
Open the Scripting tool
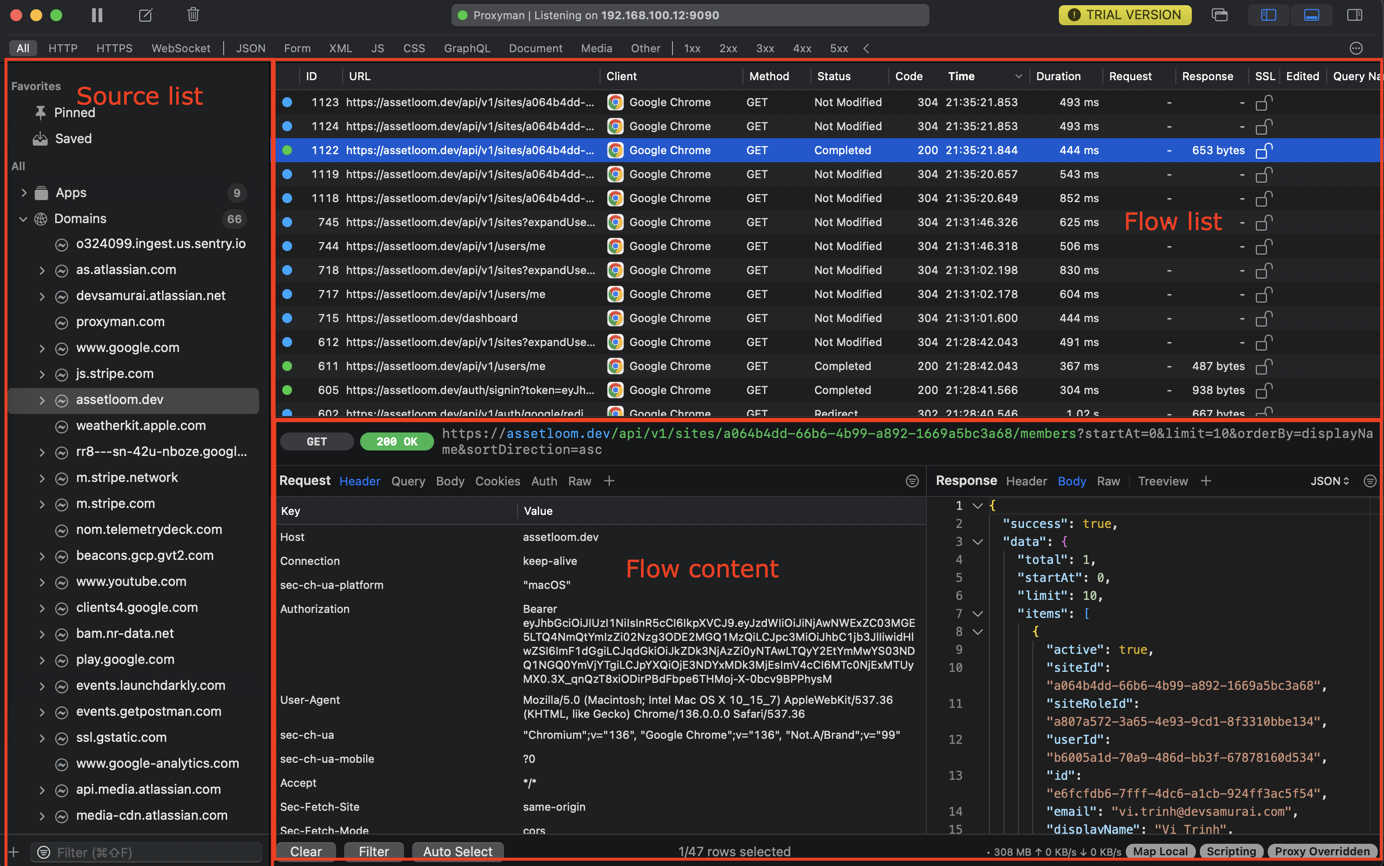1231,852
